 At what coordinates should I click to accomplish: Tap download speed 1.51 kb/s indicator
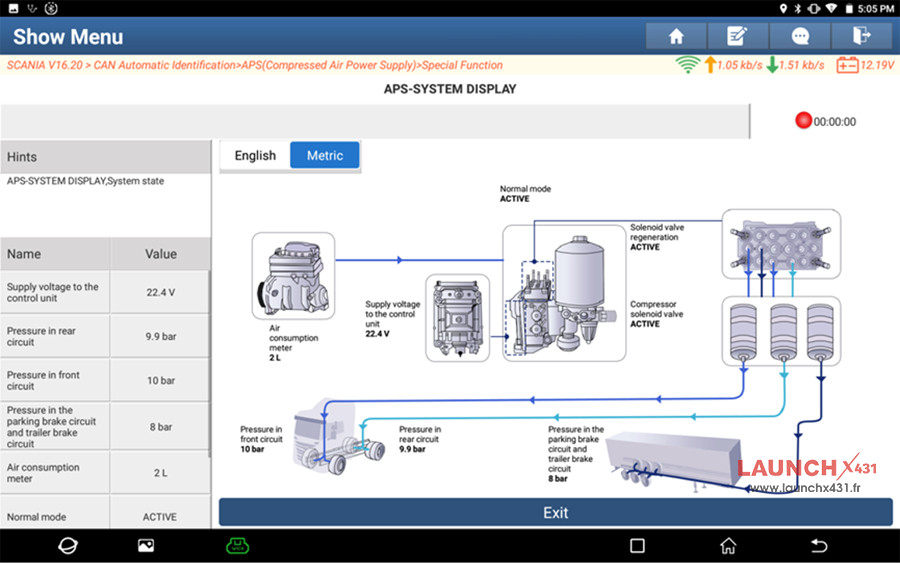[796, 65]
